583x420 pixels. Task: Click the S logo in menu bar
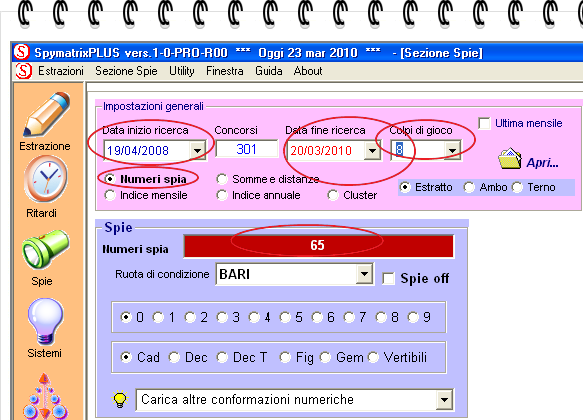tap(23, 71)
